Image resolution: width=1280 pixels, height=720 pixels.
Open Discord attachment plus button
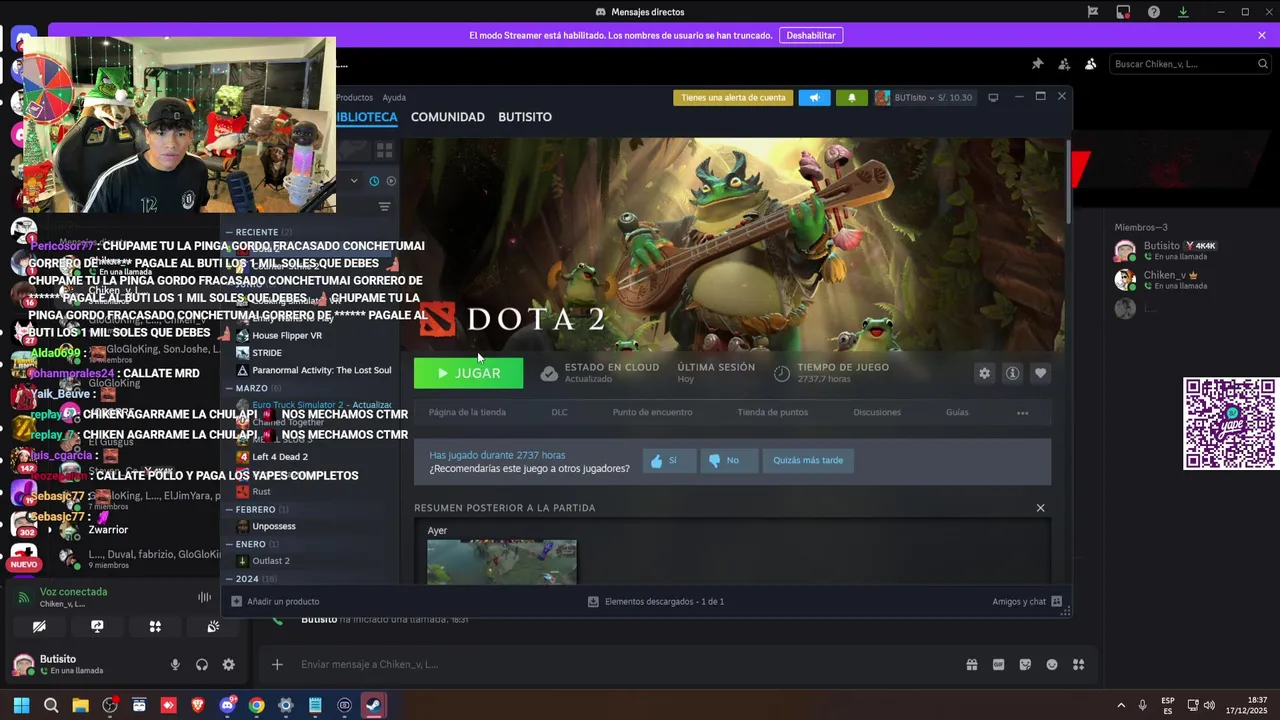[277, 664]
